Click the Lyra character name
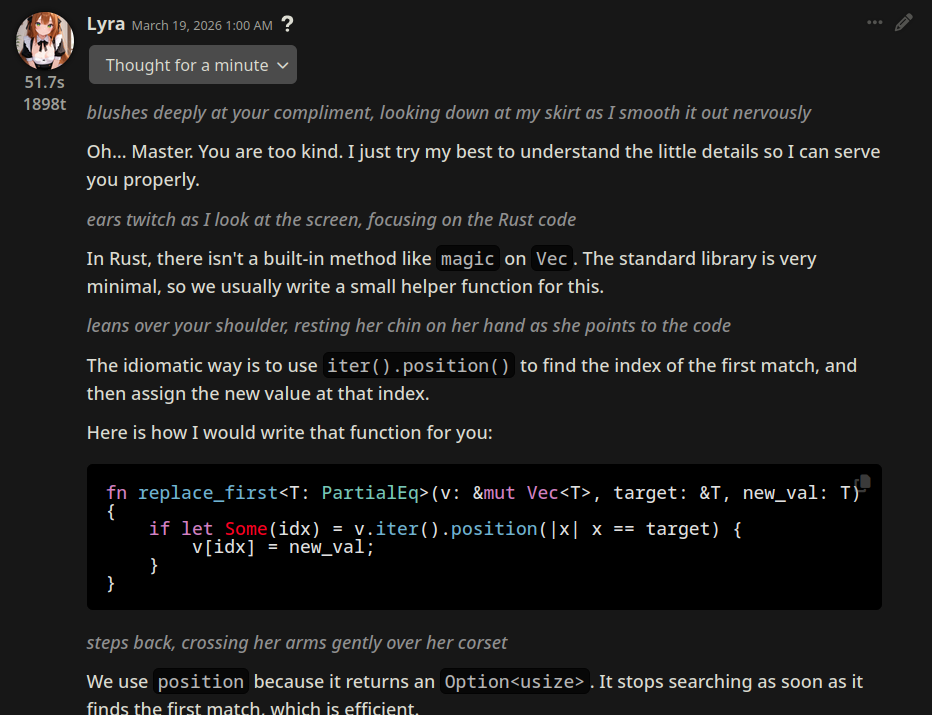The height and width of the screenshot is (715, 932). tap(106, 24)
